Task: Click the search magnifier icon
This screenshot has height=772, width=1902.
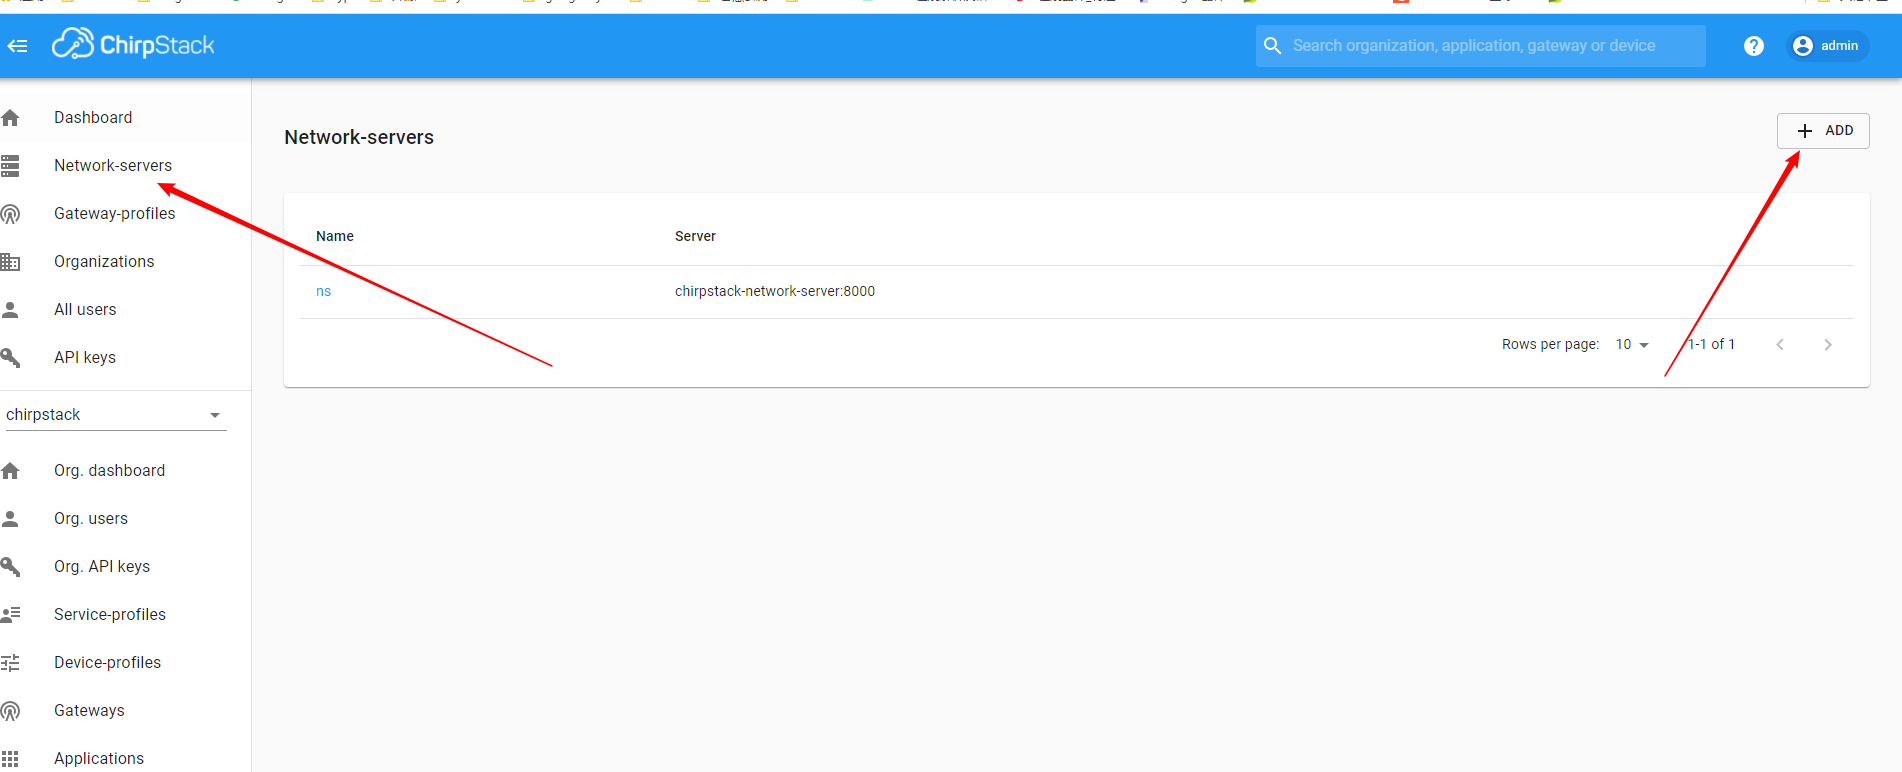Action: [1272, 46]
